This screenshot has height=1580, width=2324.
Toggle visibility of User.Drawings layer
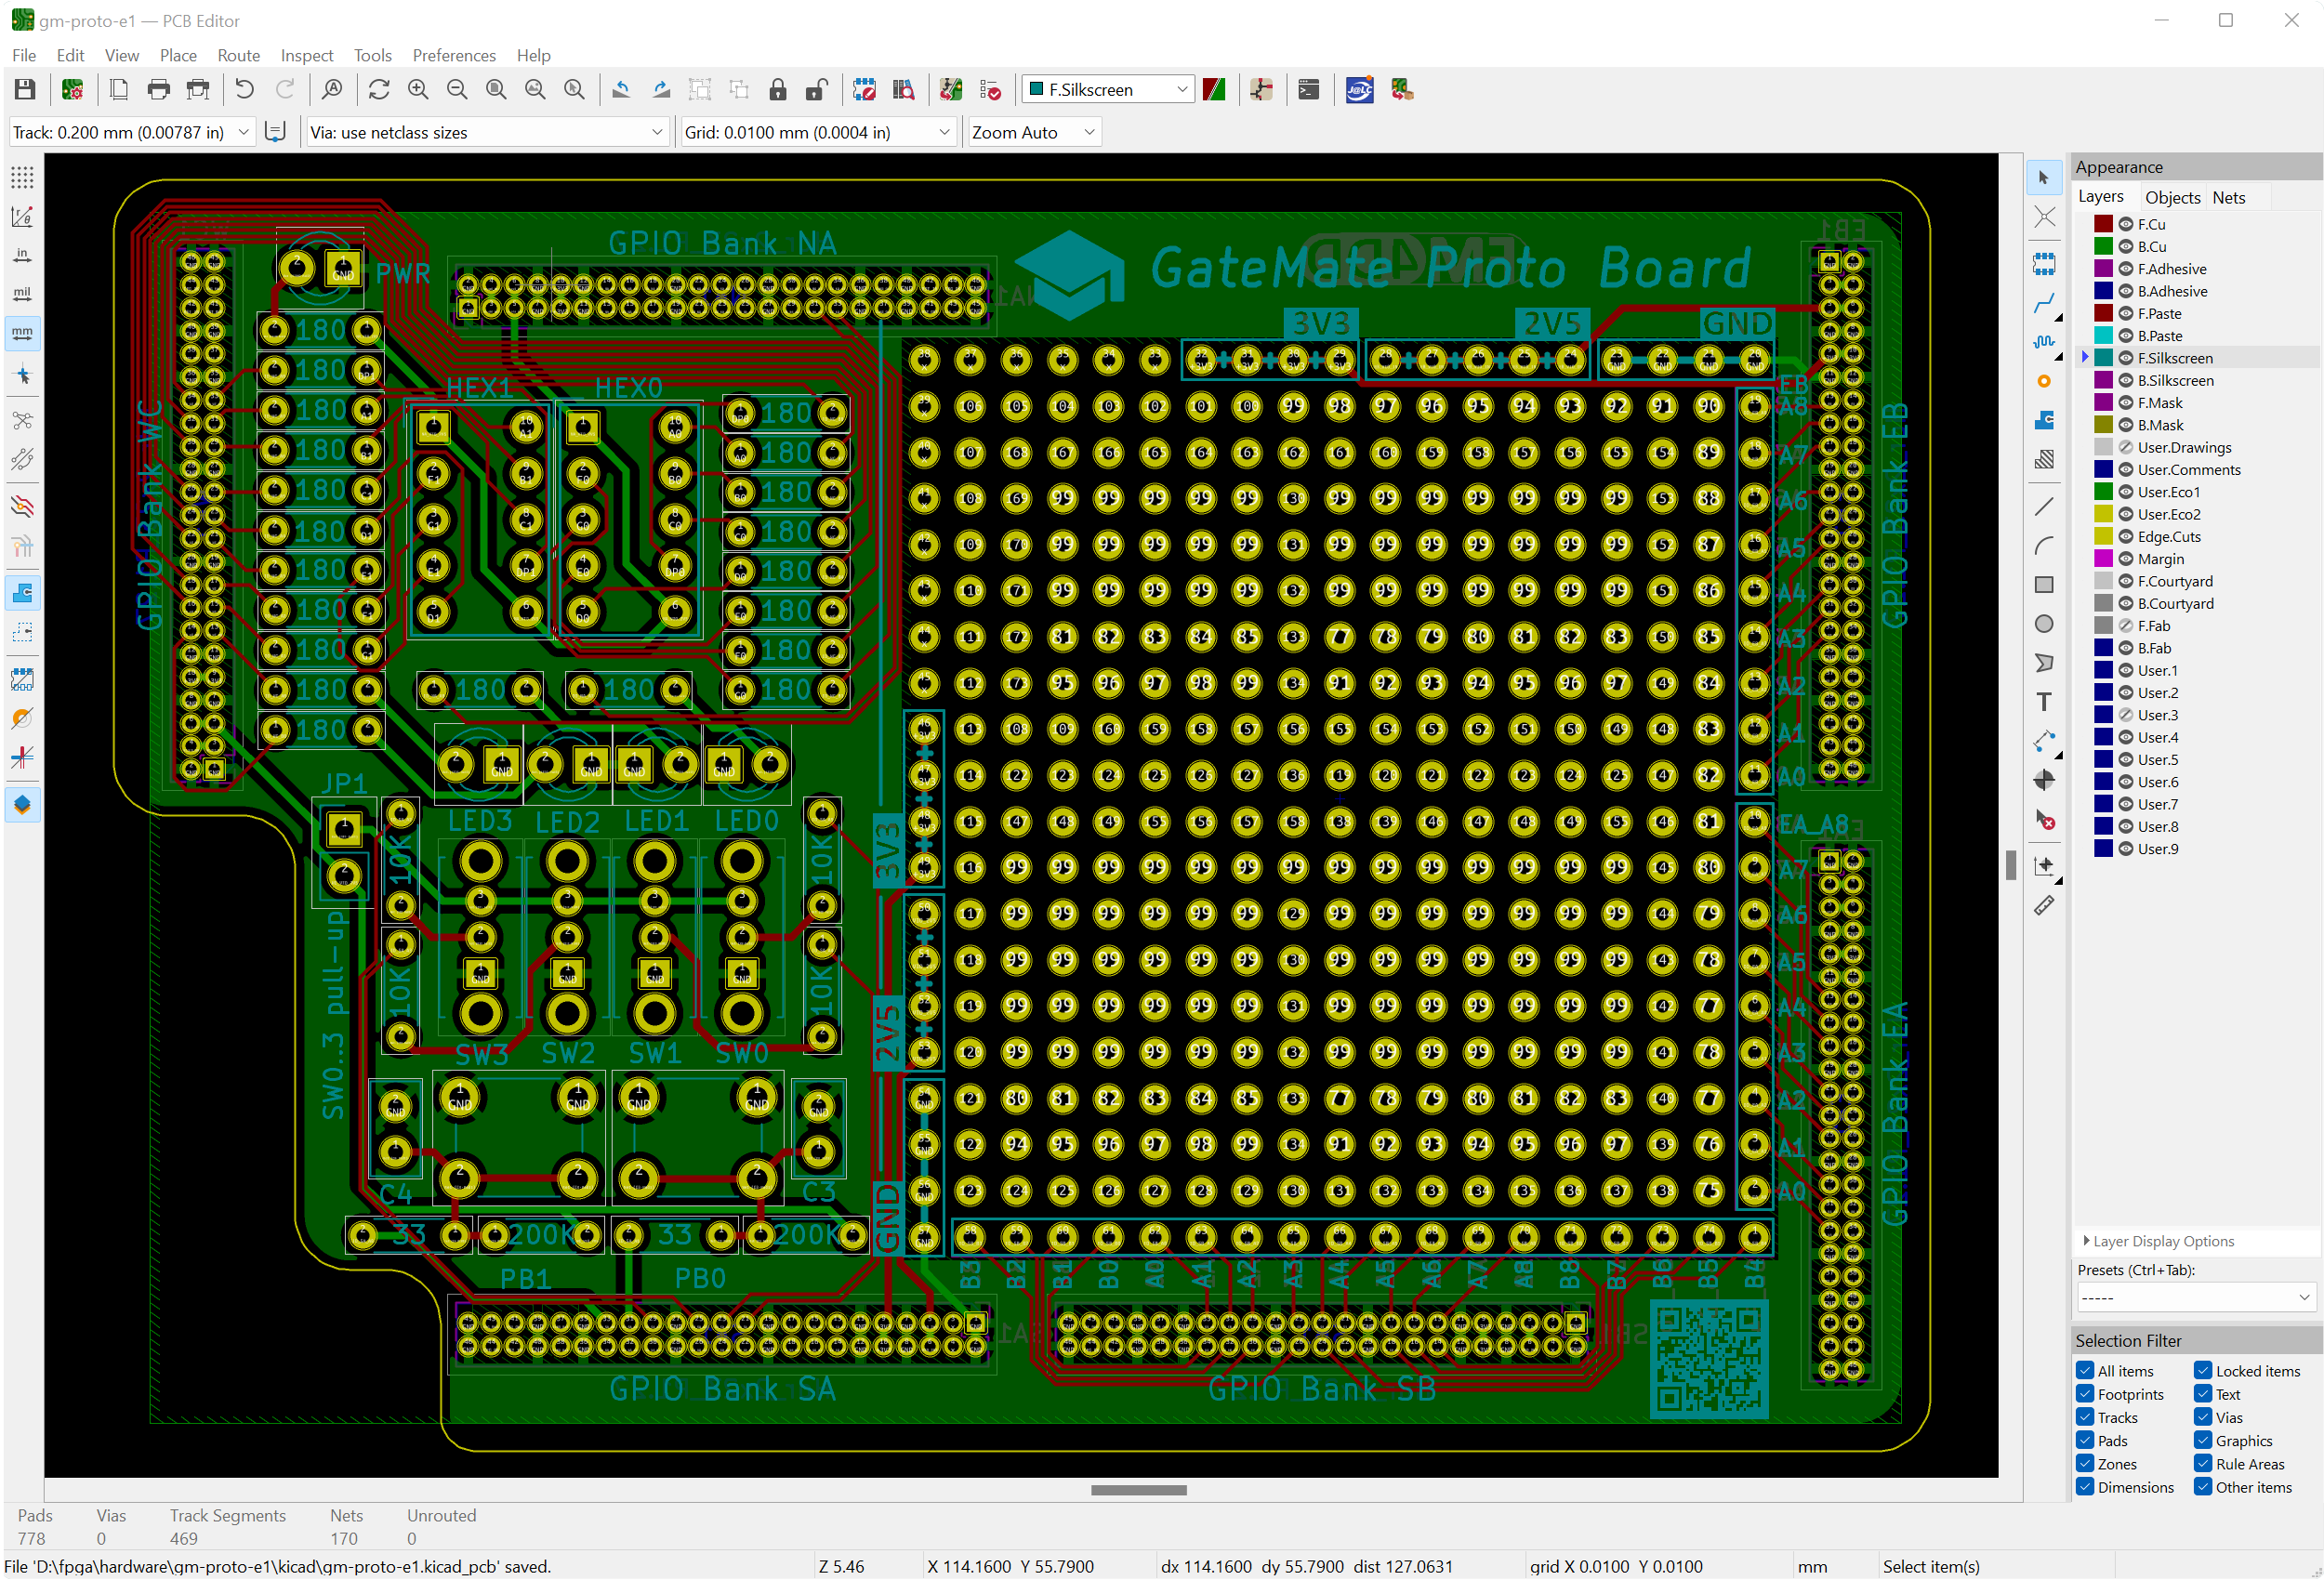(x=2126, y=447)
